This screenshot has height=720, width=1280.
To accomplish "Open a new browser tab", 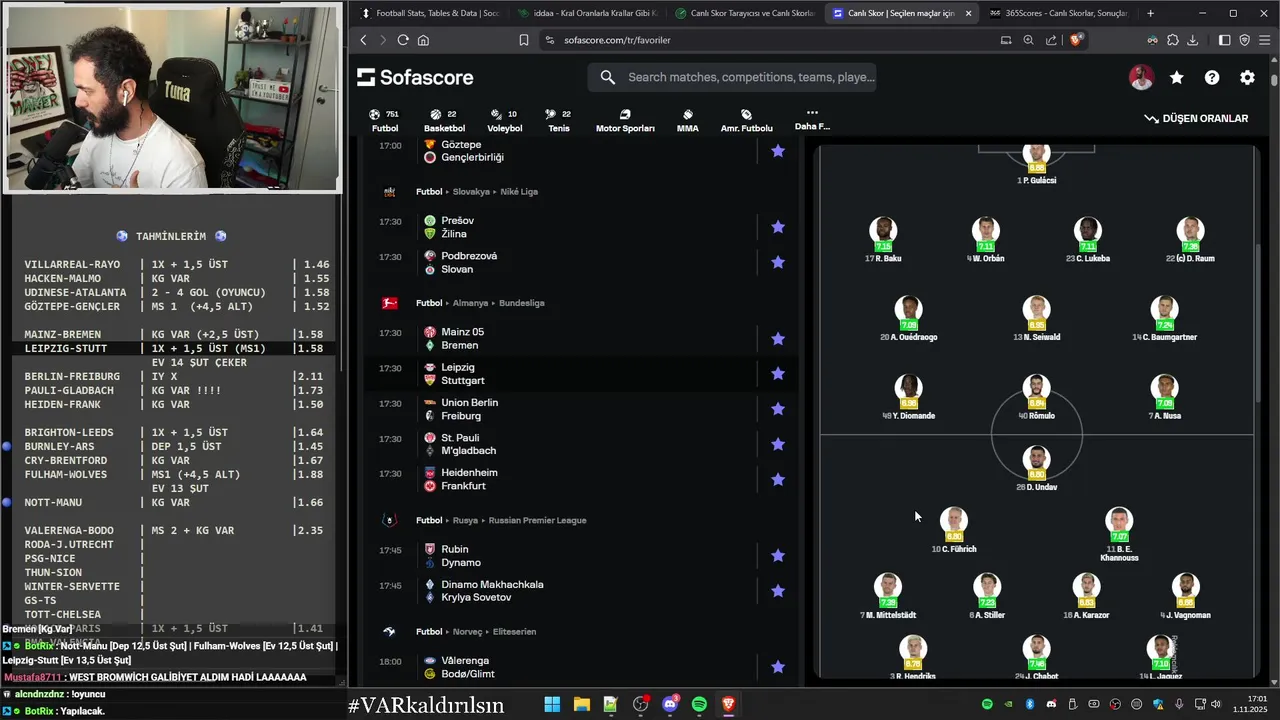I will tap(1150, 13).
